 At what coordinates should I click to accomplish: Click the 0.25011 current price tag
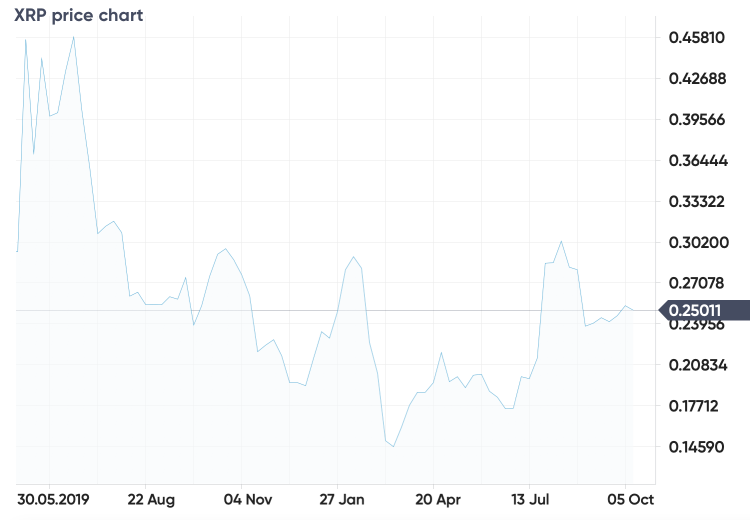click(704, 310)
